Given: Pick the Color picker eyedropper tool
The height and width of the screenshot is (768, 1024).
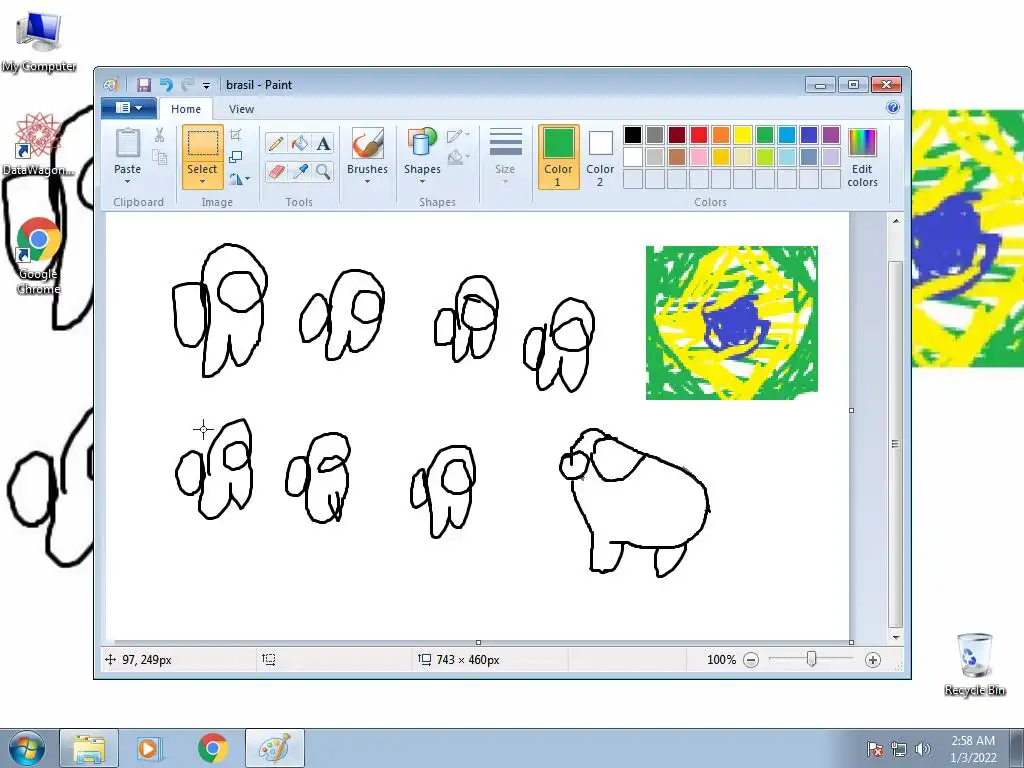Looking at the screenshot, I should (300, 171).
